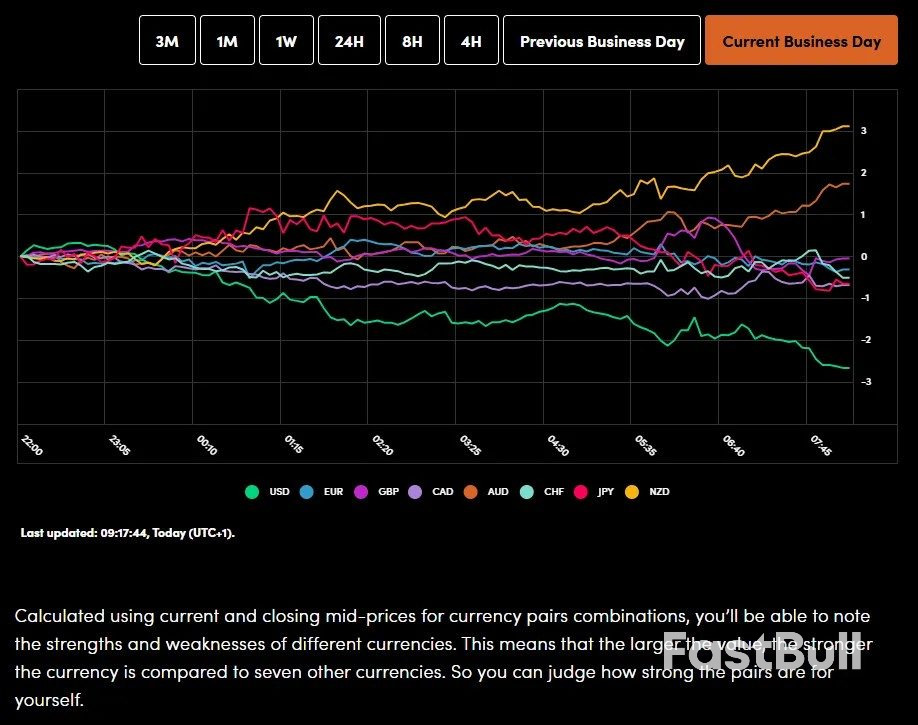This screenshot has width=918, height=725.
Task: Select the 1W timeframe
Action: tap(286, 40)
